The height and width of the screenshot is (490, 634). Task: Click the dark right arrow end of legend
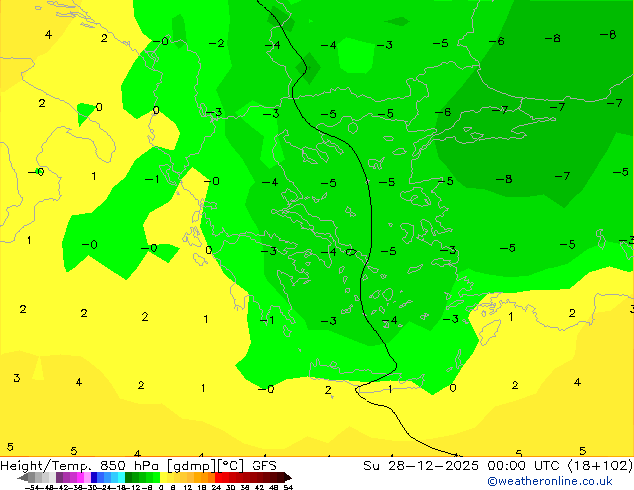point(288,477)
